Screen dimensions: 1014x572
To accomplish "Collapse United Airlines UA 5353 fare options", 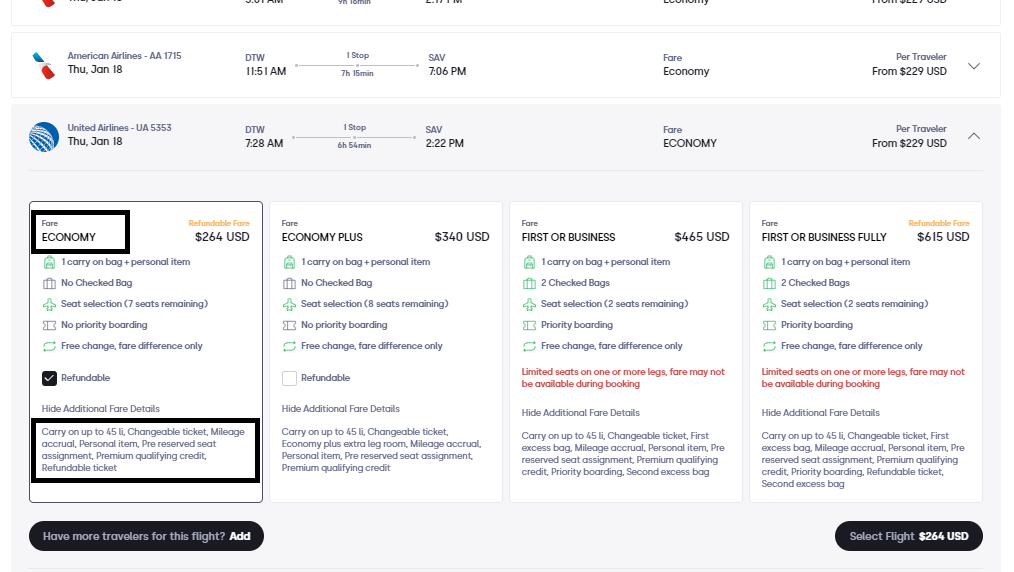I will pos(974,136).
